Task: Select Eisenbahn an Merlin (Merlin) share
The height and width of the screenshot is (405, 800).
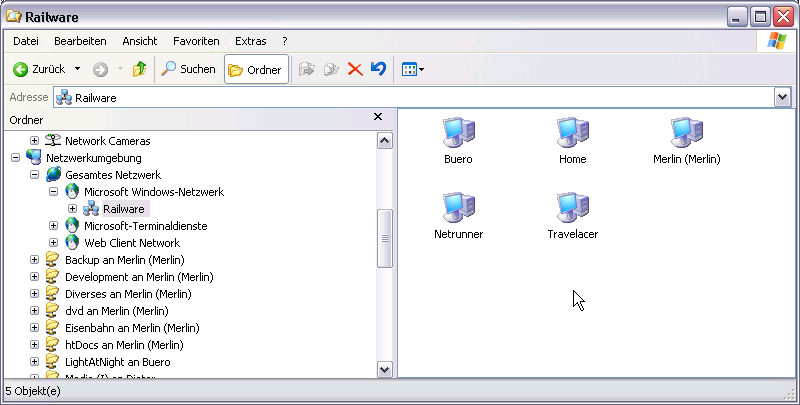Action: click(x=132, y=328)
